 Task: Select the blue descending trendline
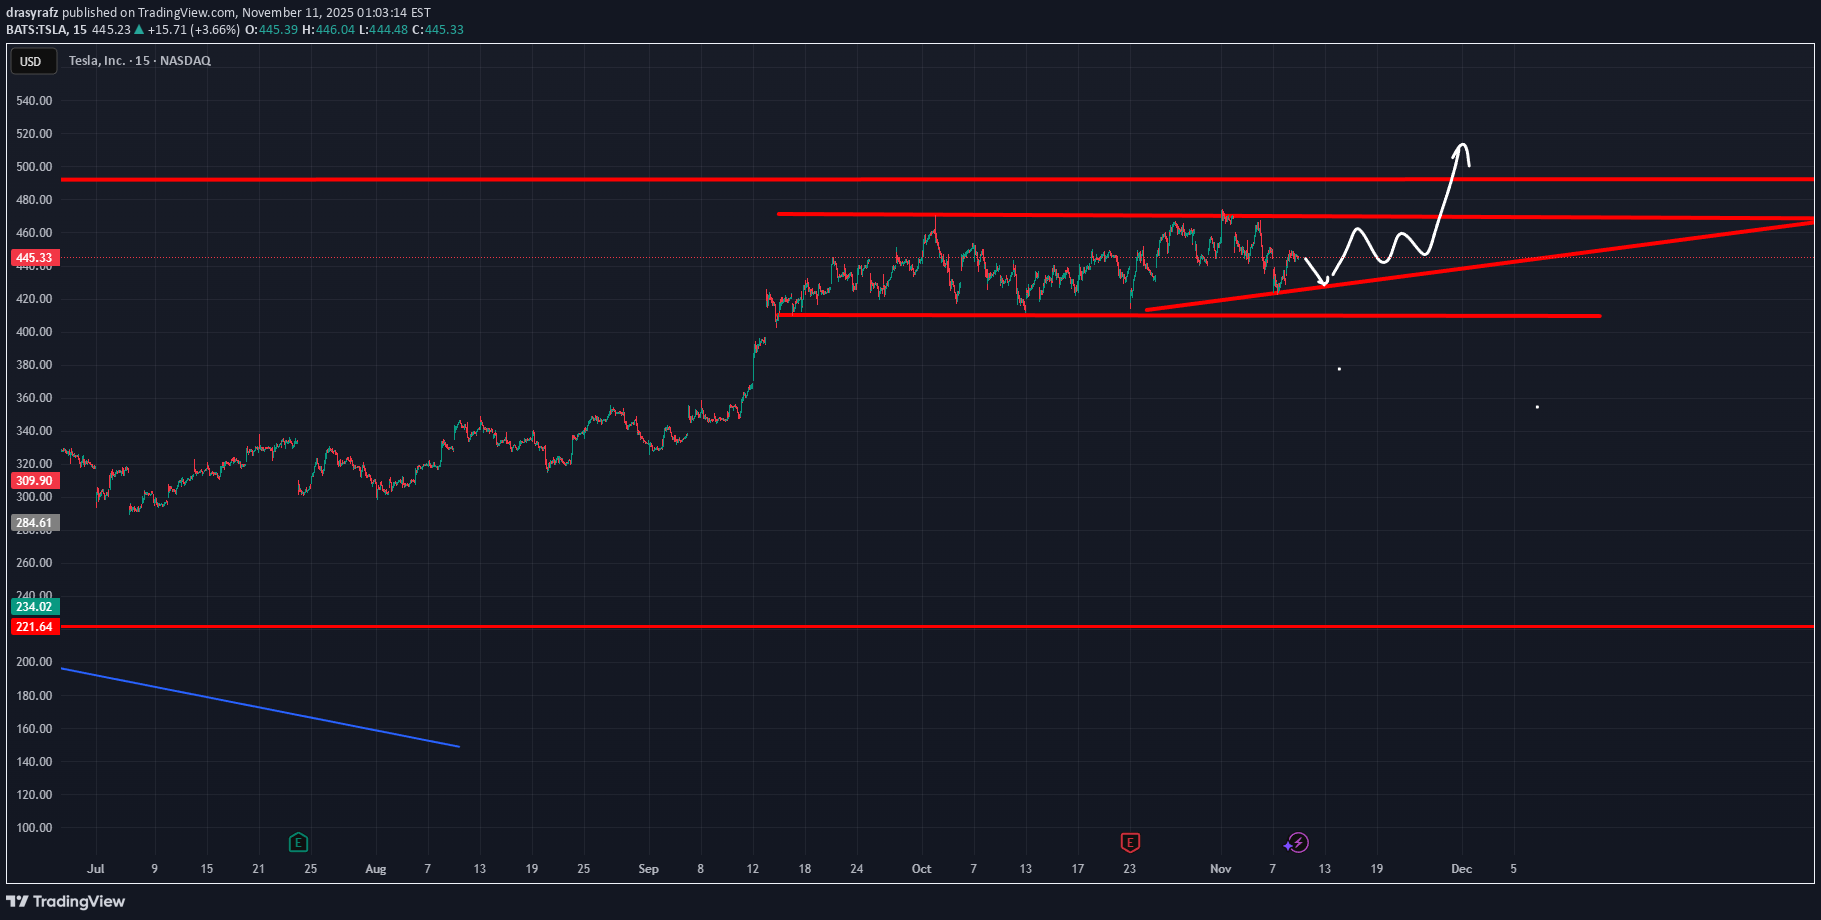click(260, 707)
